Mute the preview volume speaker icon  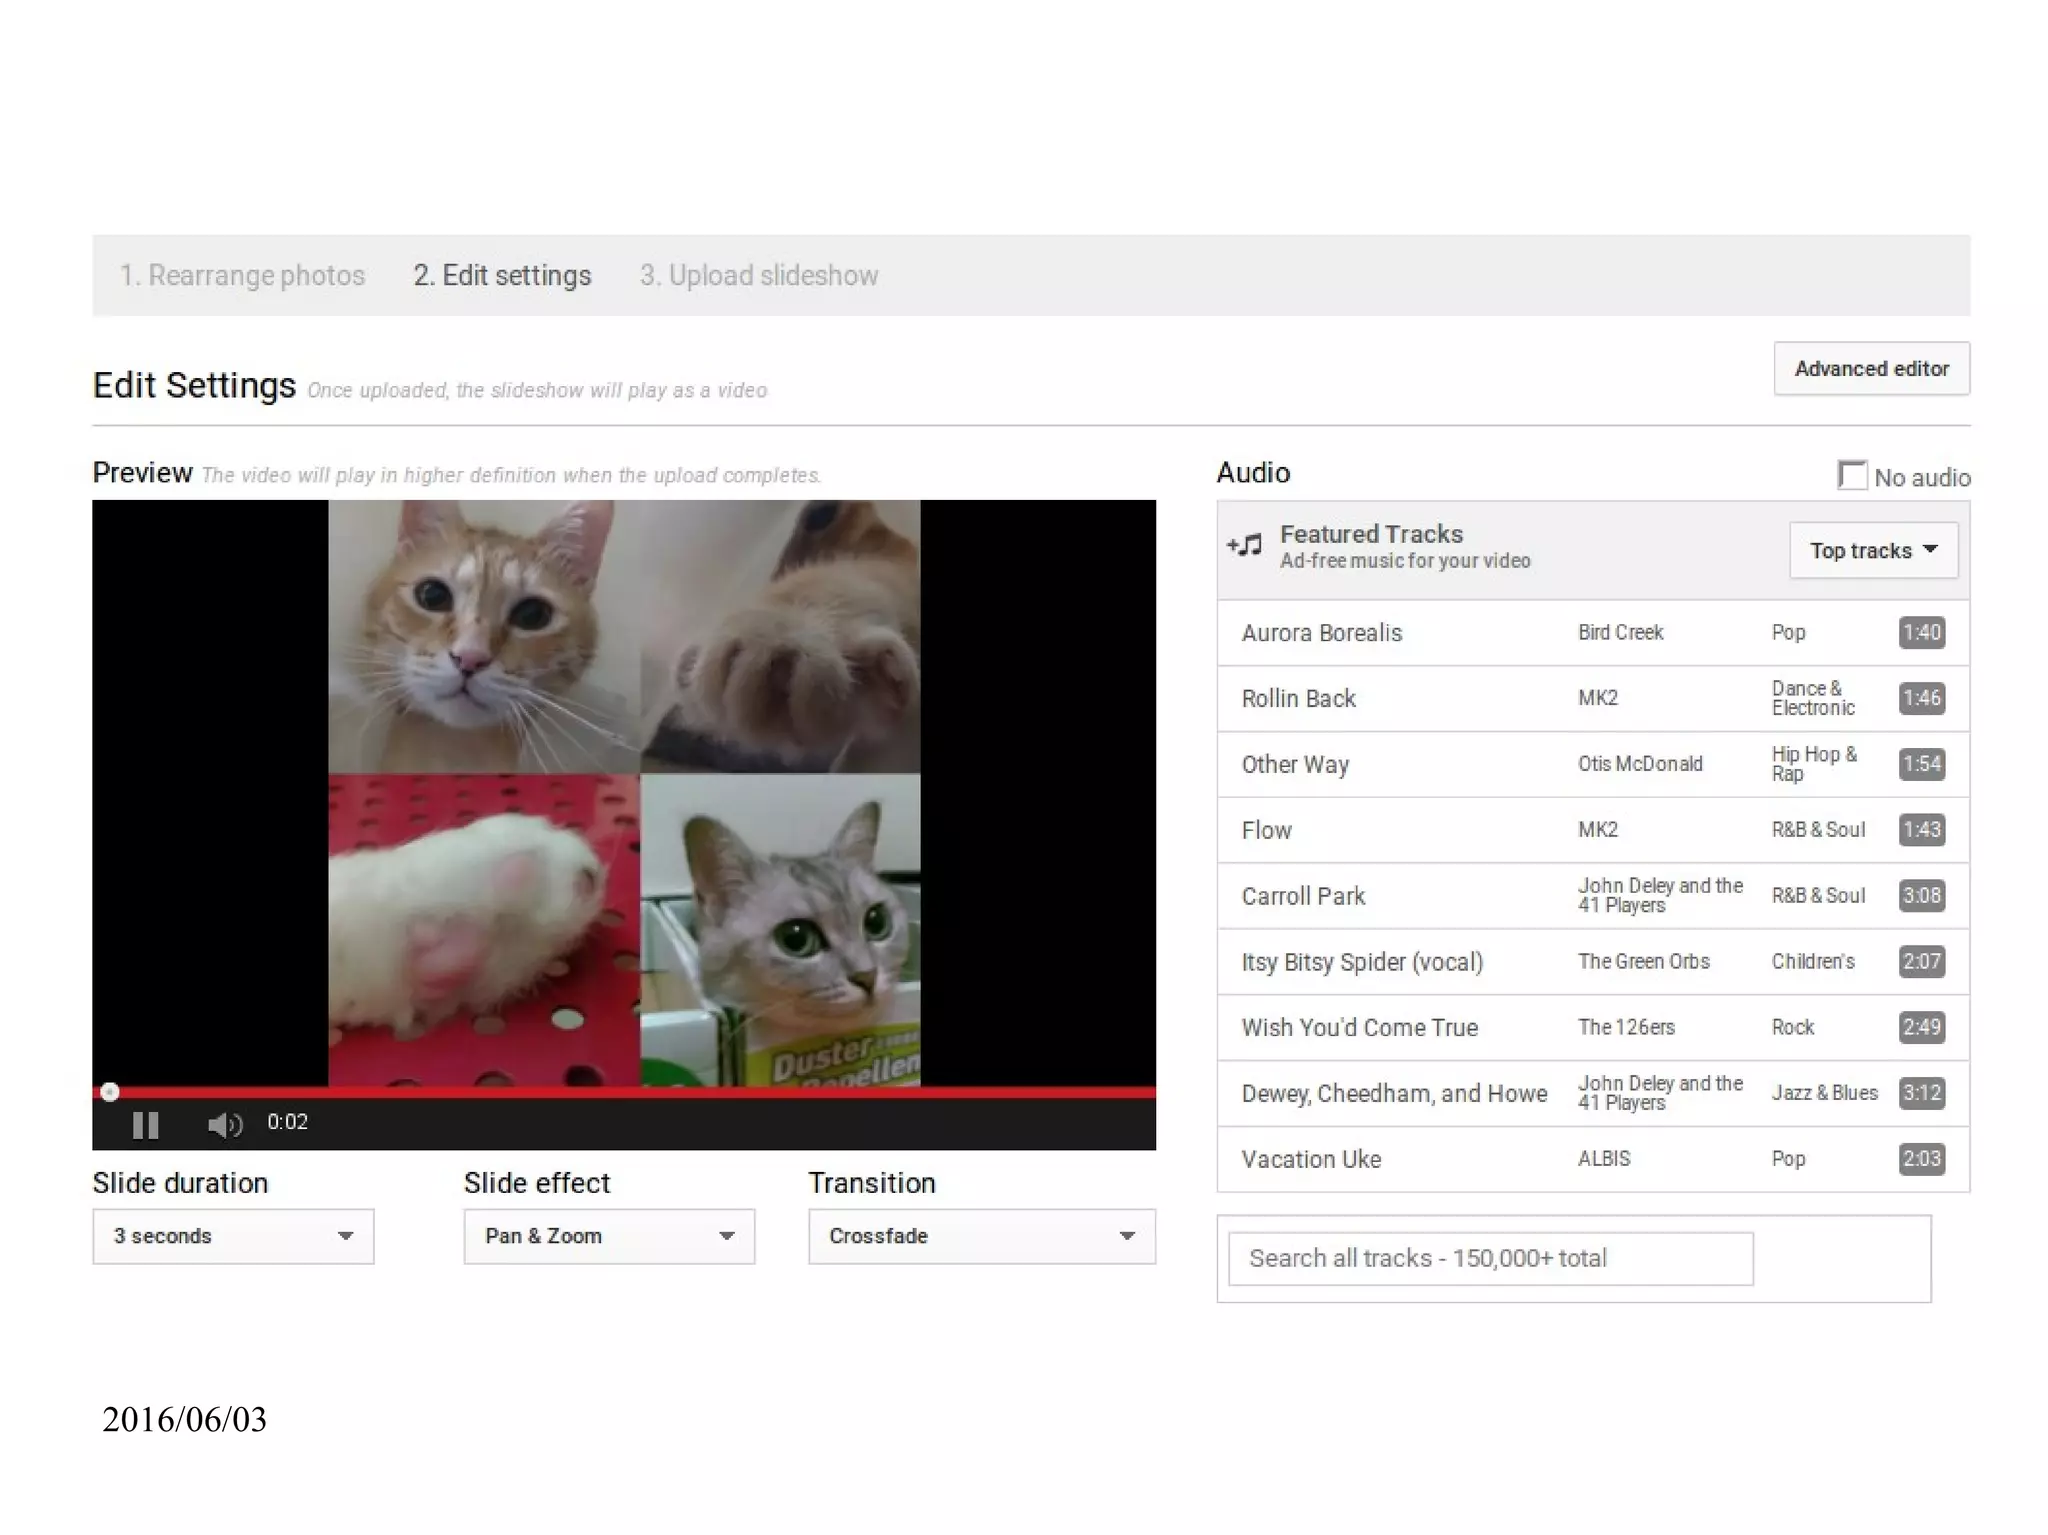pyautogui.click(x=223, y=1125)
